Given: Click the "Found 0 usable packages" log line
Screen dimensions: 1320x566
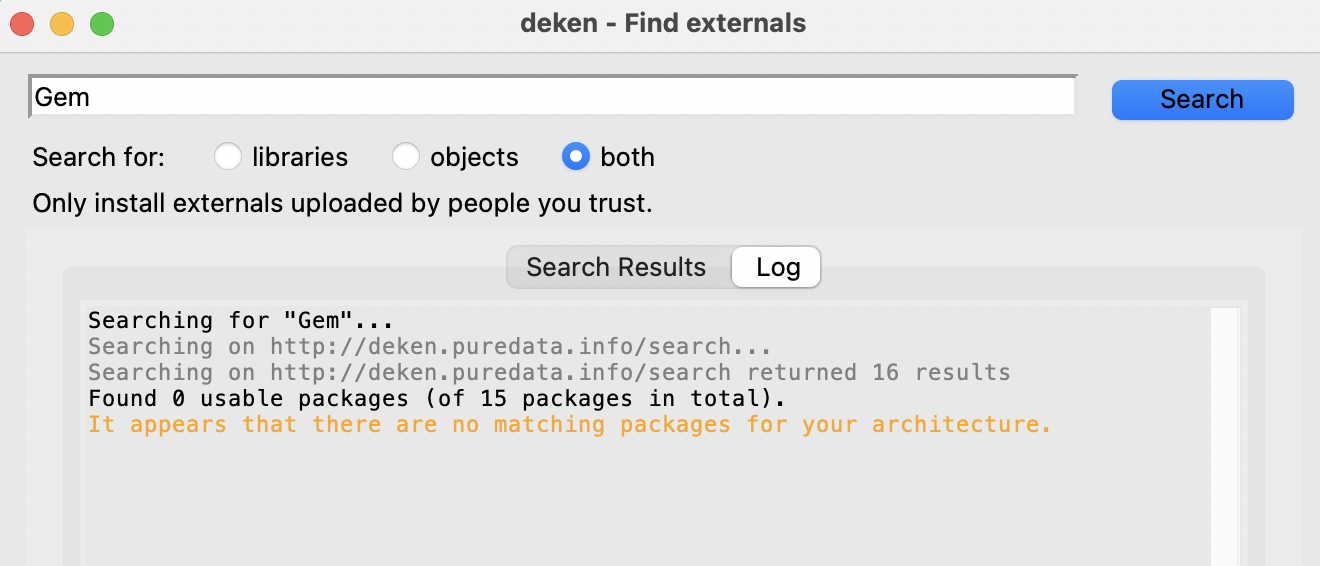Looking at the screenshot, I should 437,398.
